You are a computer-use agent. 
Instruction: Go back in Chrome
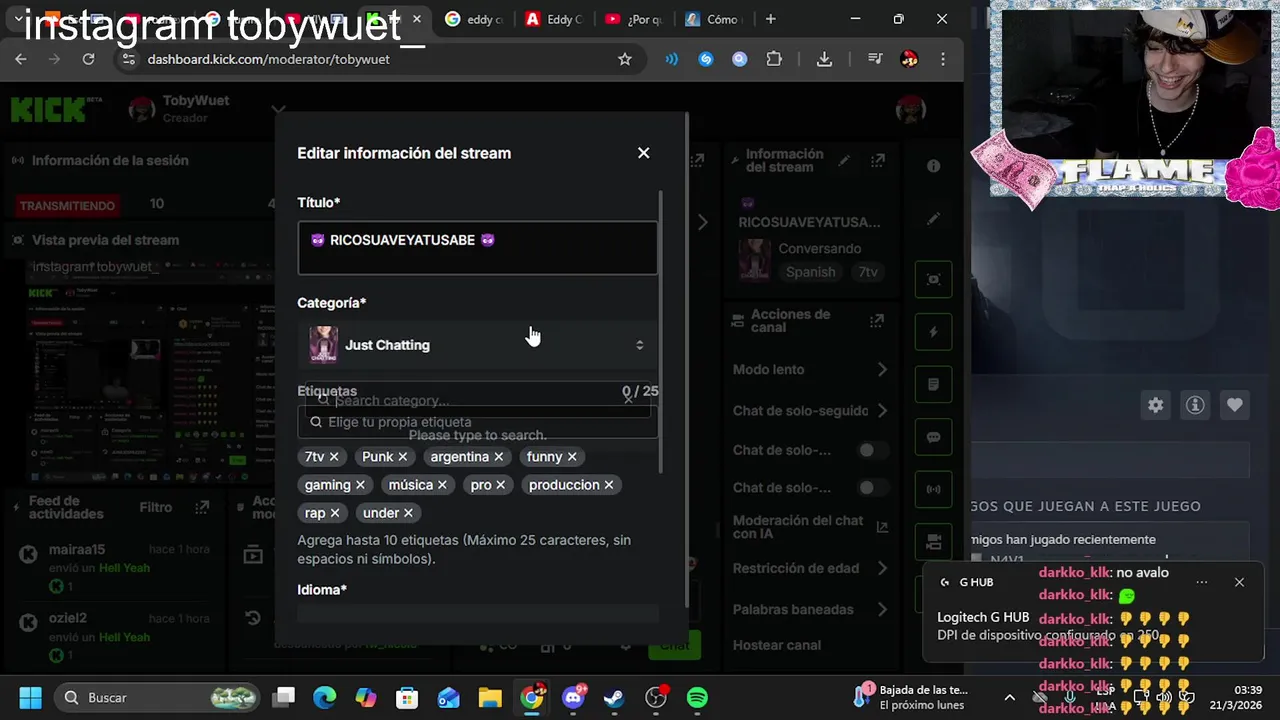tap(21, 59)
